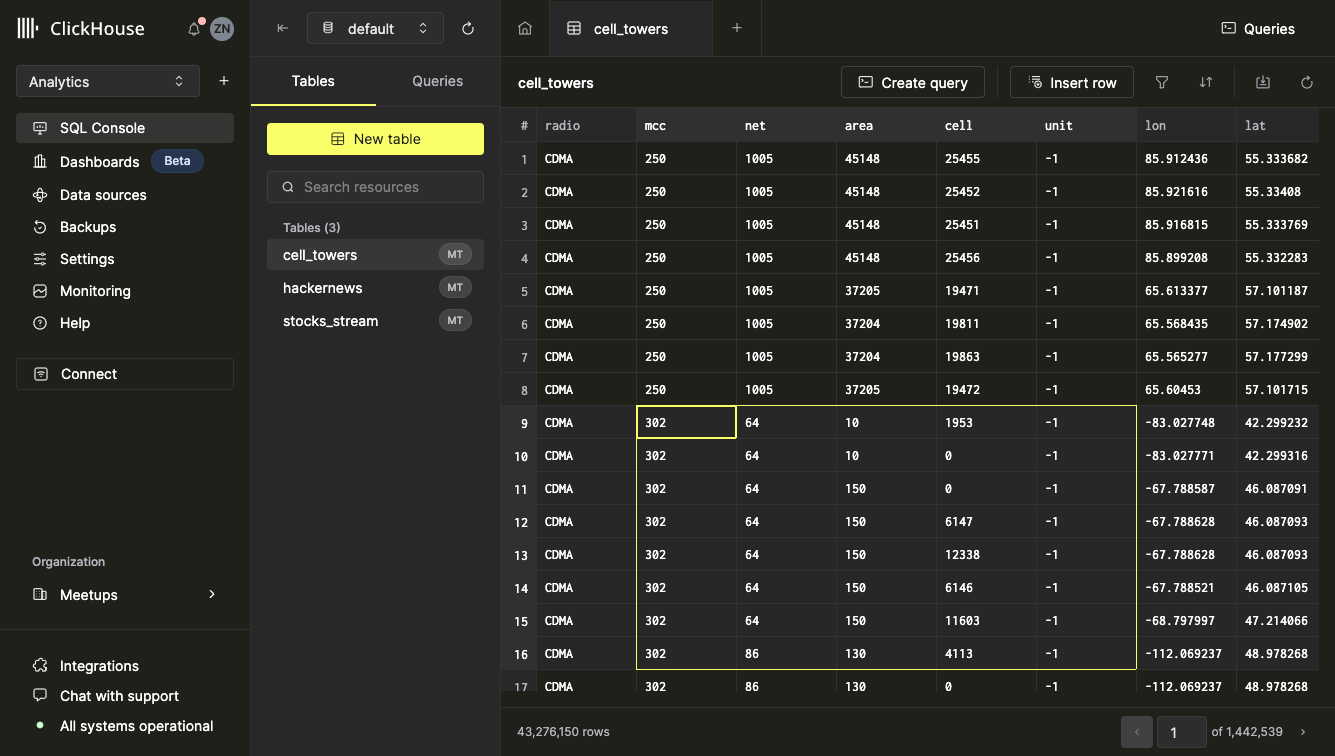1335x756 pixels.
Task: Click the Insert row button
Action: (1072, 83)
